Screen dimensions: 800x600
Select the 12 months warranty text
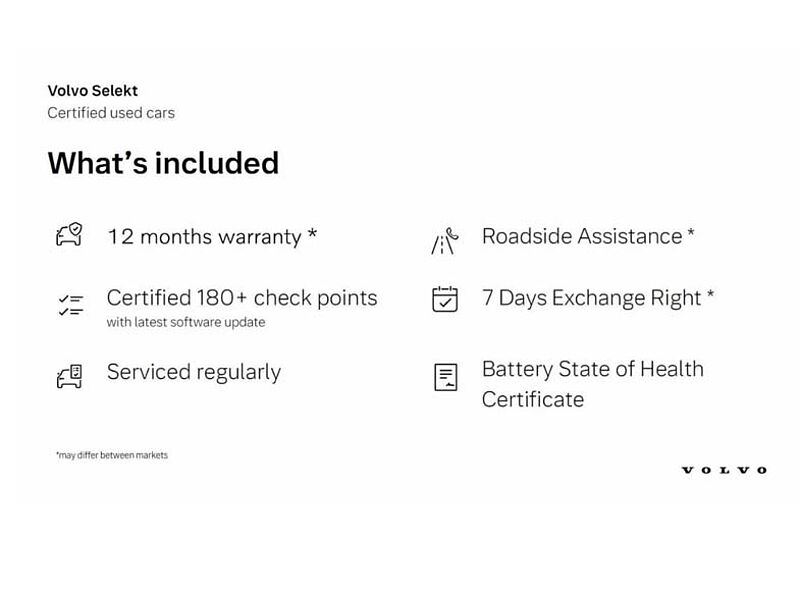pyautogui.click(x=205, y=237)
